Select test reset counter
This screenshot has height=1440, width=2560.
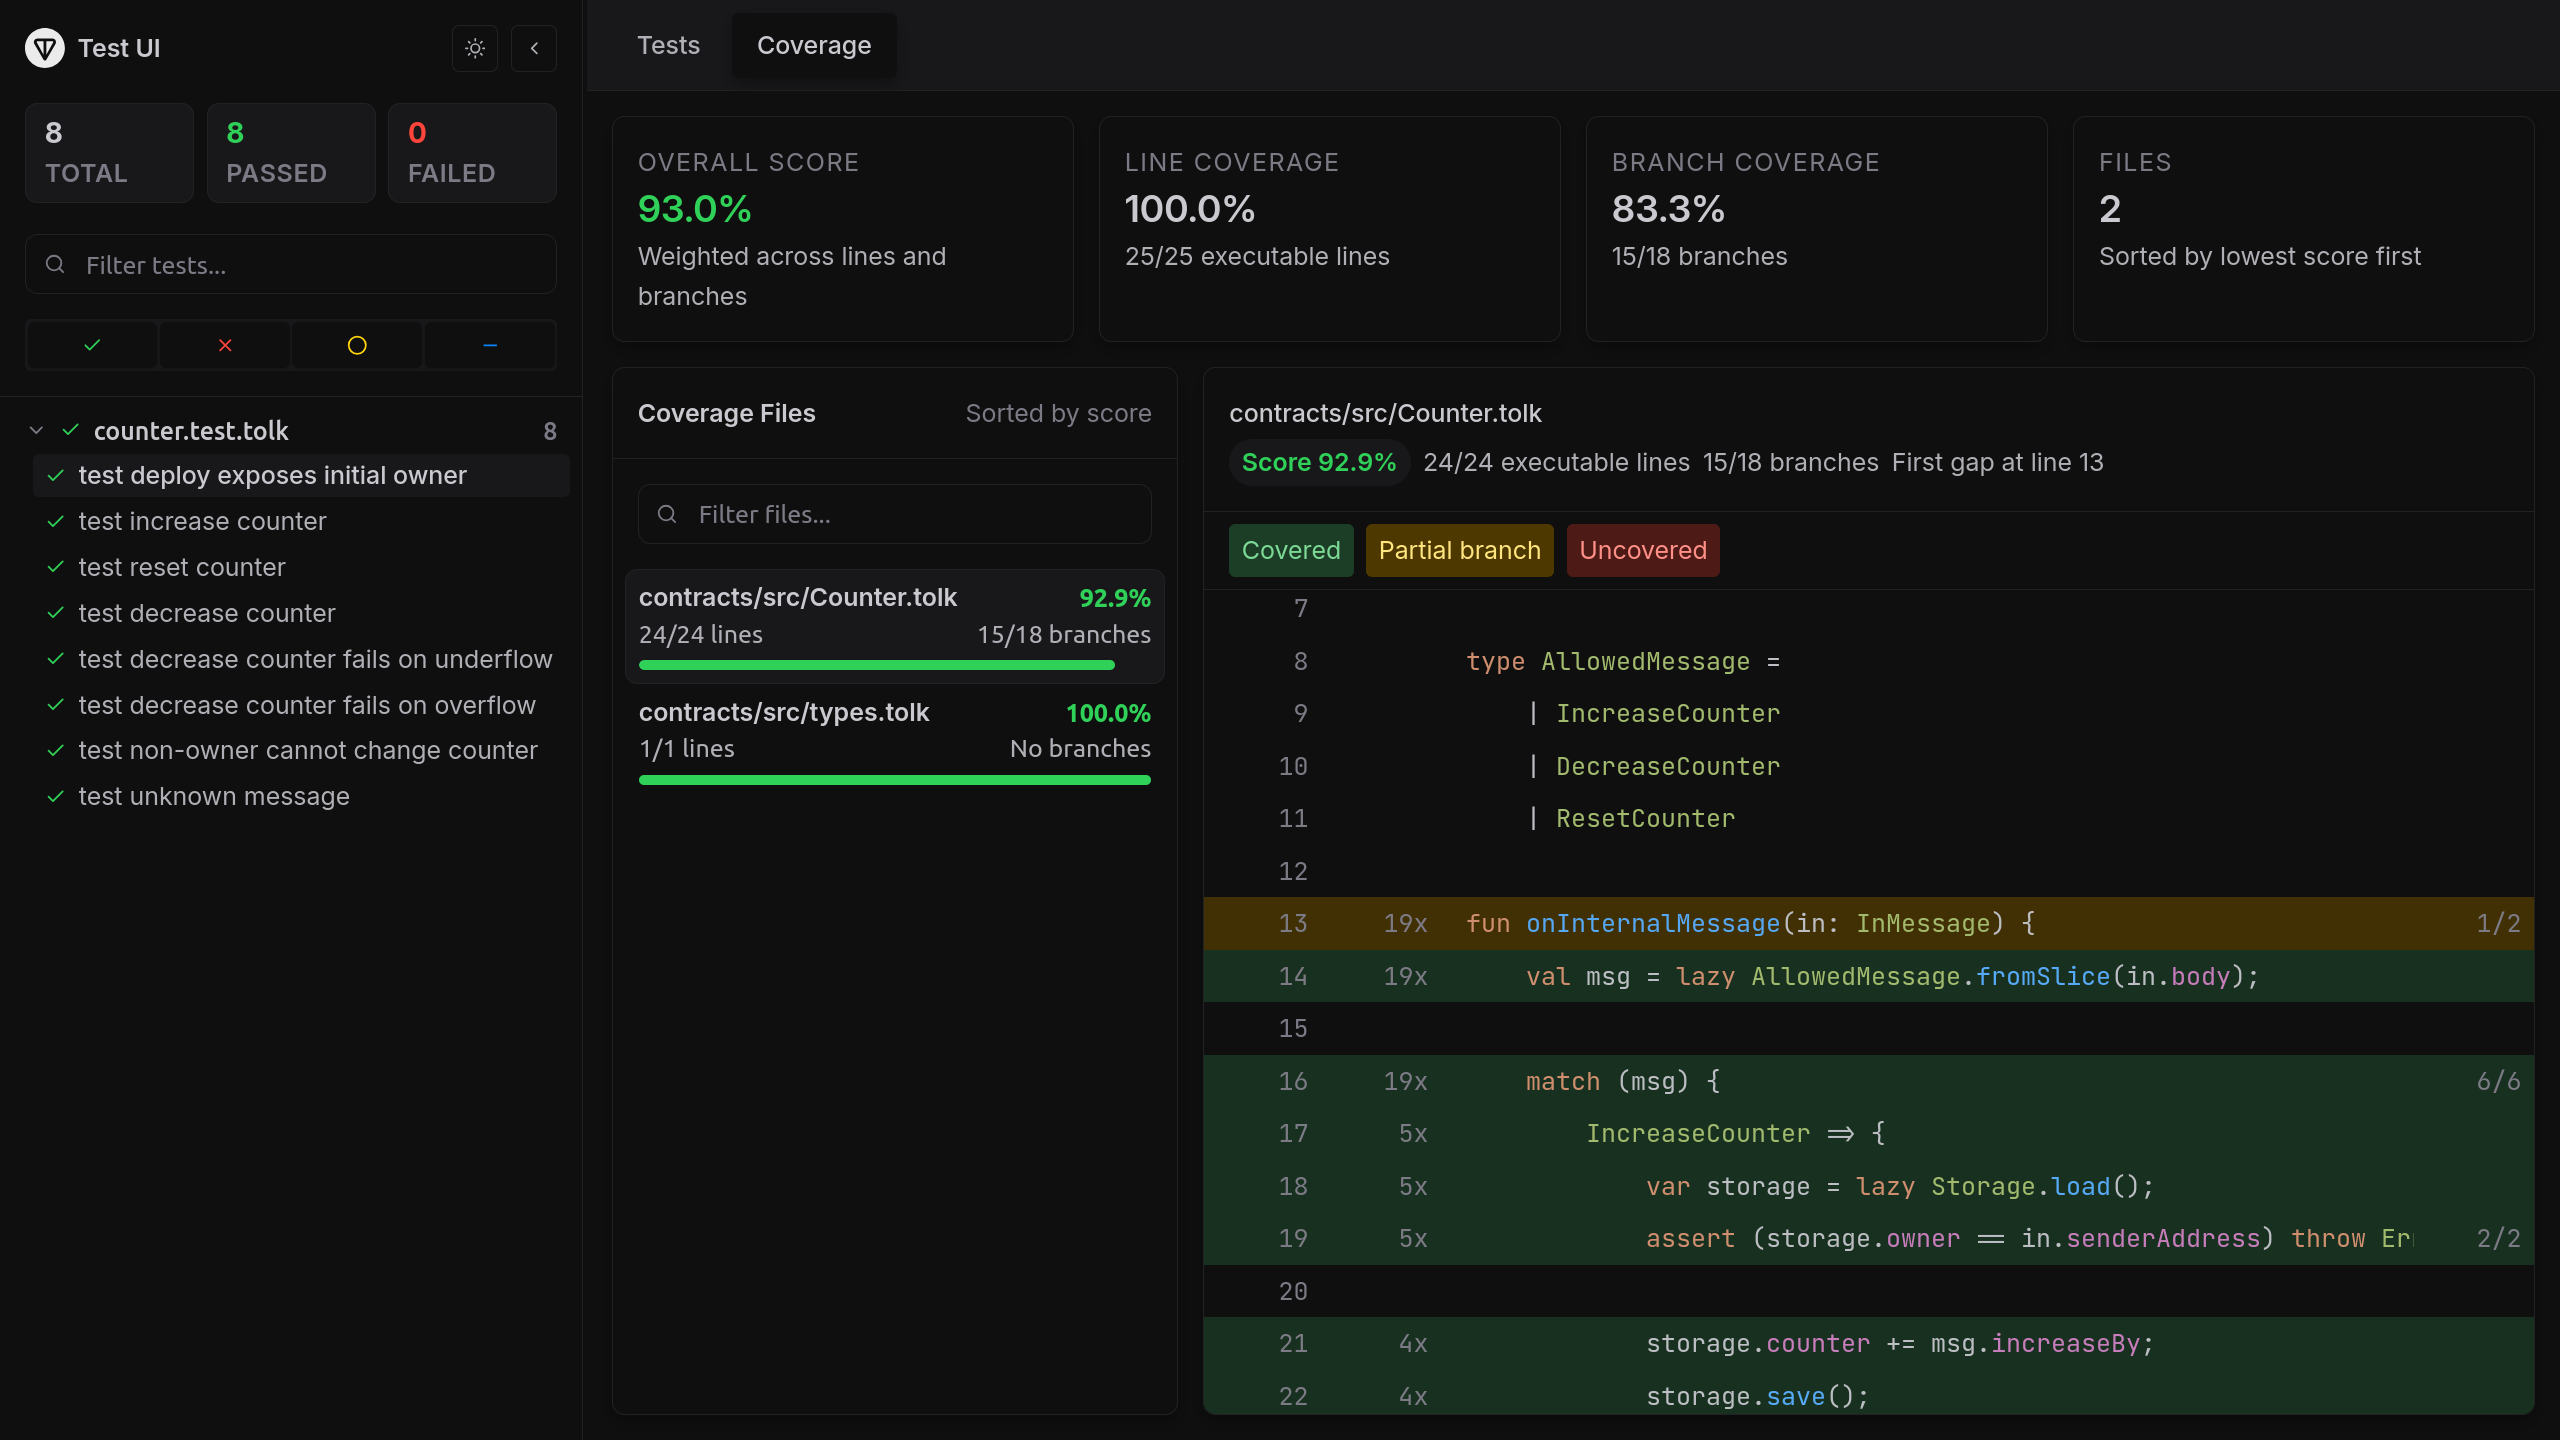pos(301,568)
